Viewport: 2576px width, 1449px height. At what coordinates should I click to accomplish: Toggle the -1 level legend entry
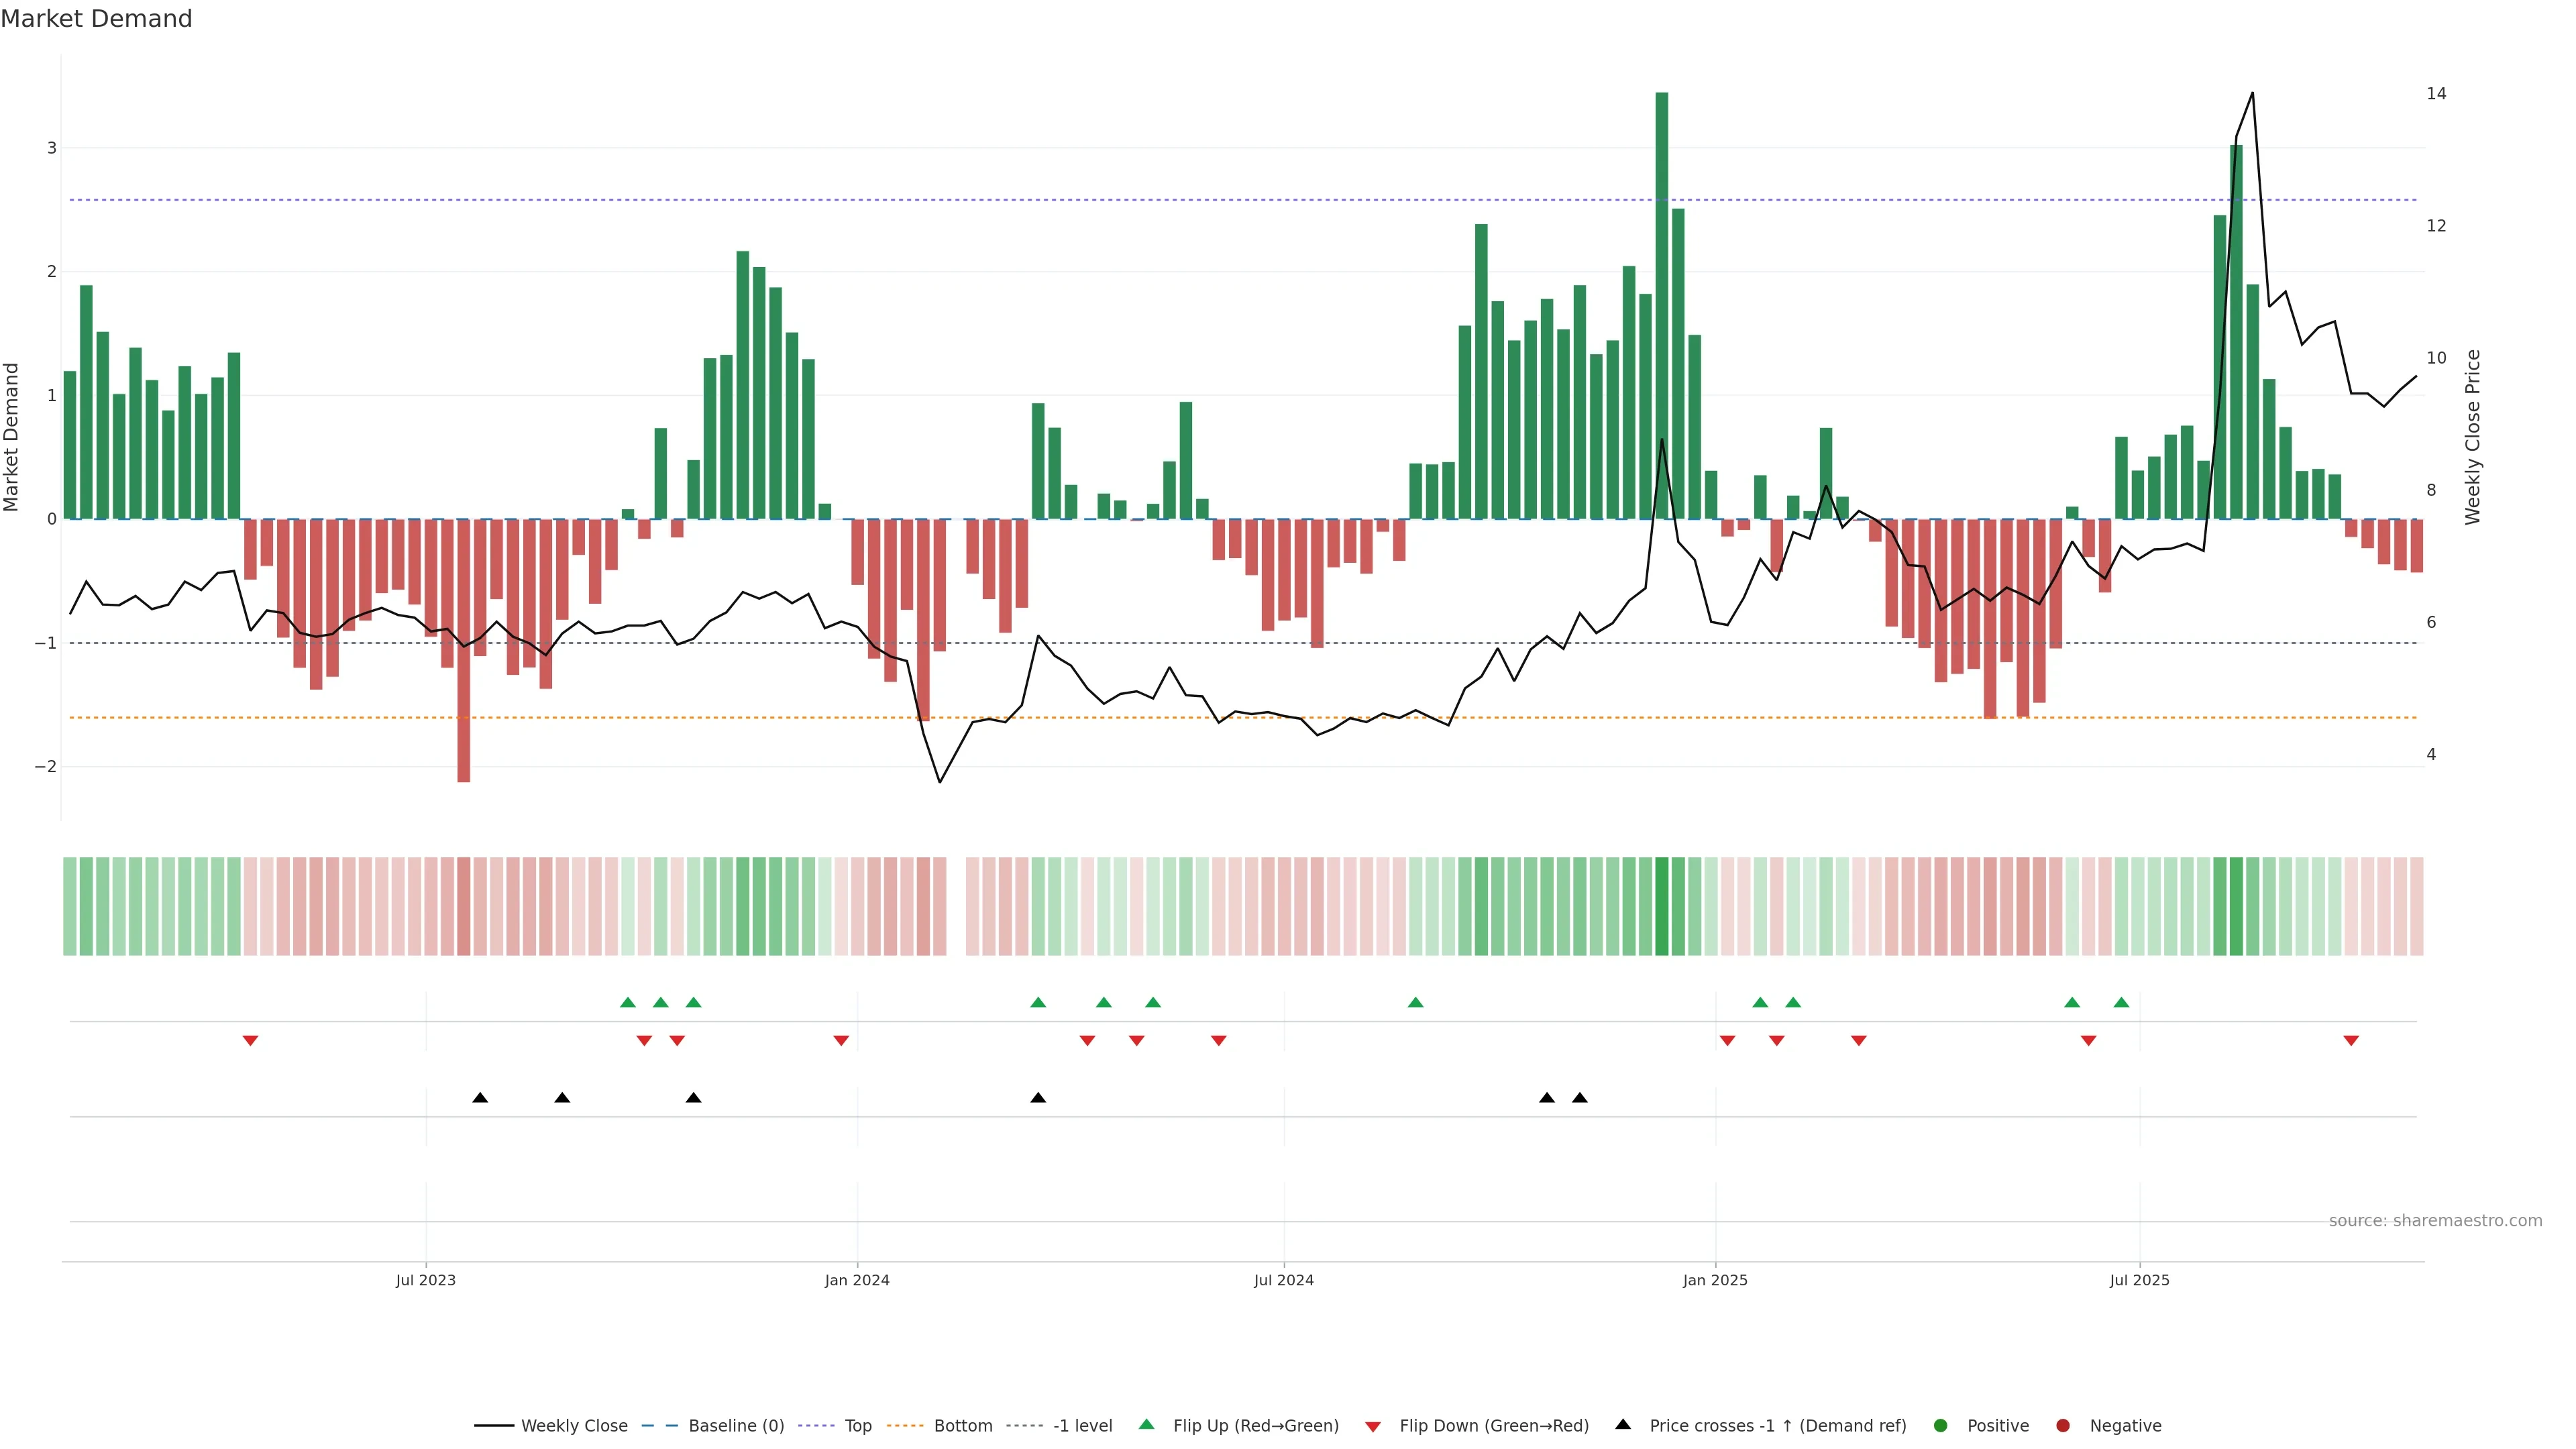[1082, 1426]
